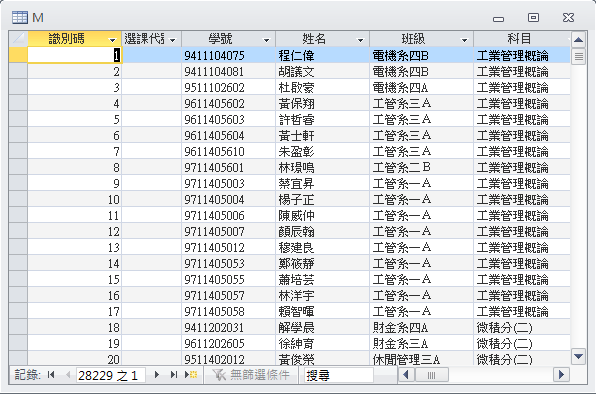Click left arrow of horizontal scrollbar
The width and height of the screenshot is (596, 394).
tap(406, 375)
